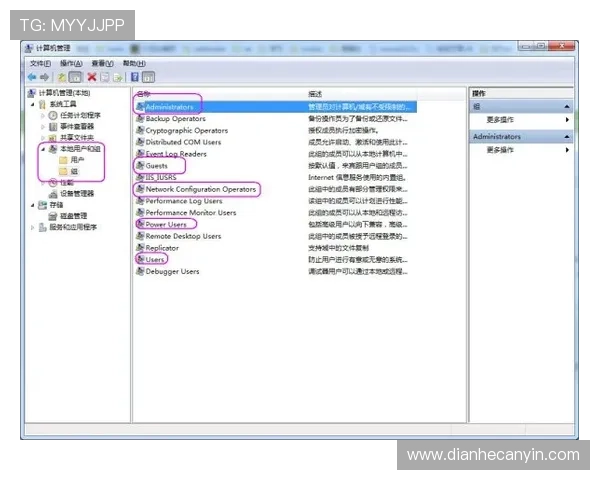Select 事件查看器 tree node
The image size is (600, 480).
77,126
